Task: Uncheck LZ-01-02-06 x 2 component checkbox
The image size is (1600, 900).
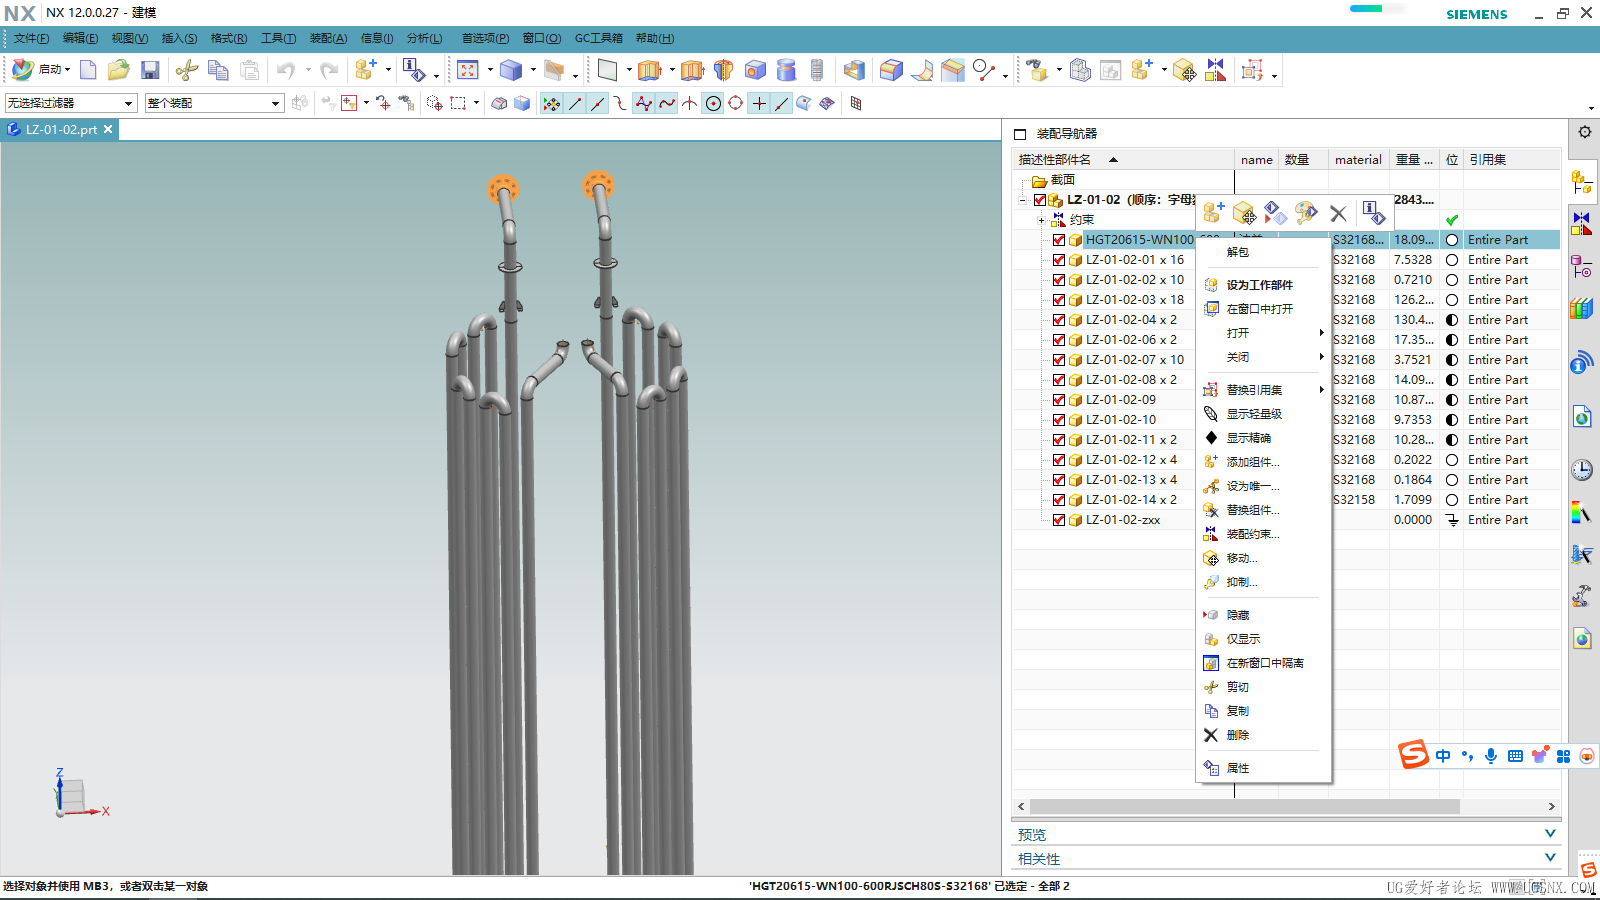Action: tap(1059, 340)
